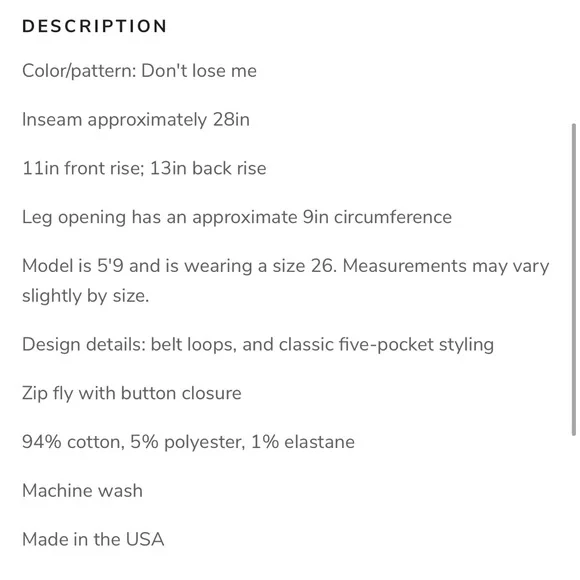
Task: Click the '11in front rise' text
Action: [81, 169]
